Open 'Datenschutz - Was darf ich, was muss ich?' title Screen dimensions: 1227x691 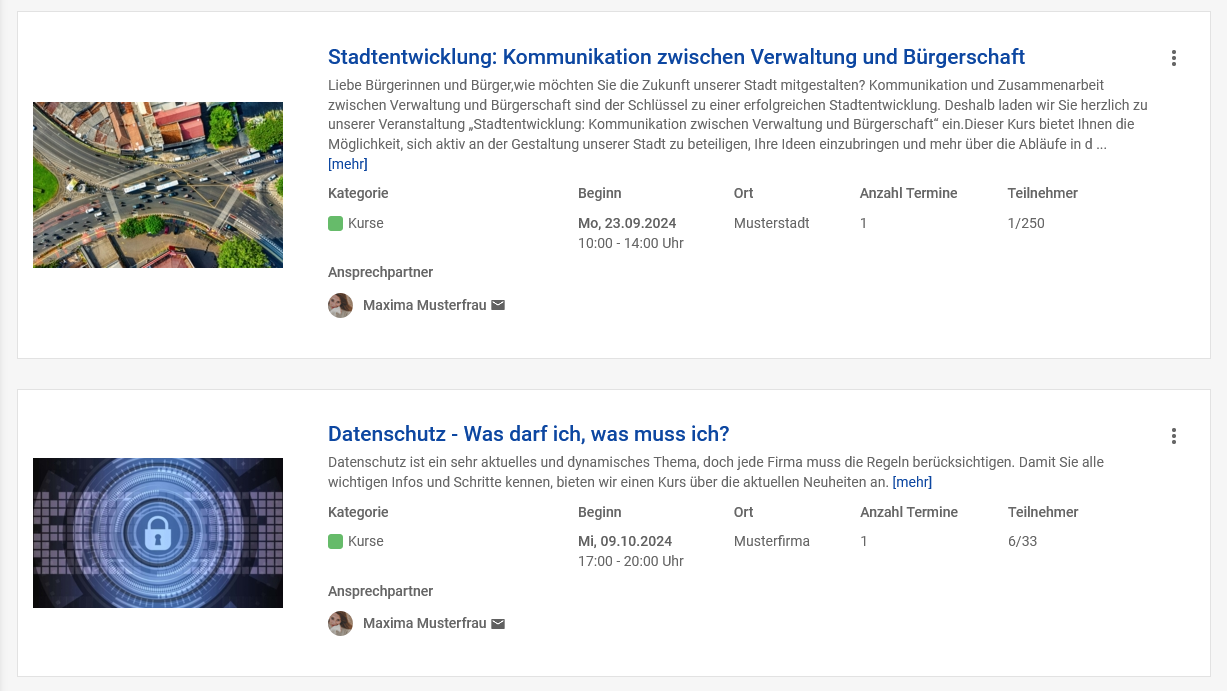[x=529, y=434]
